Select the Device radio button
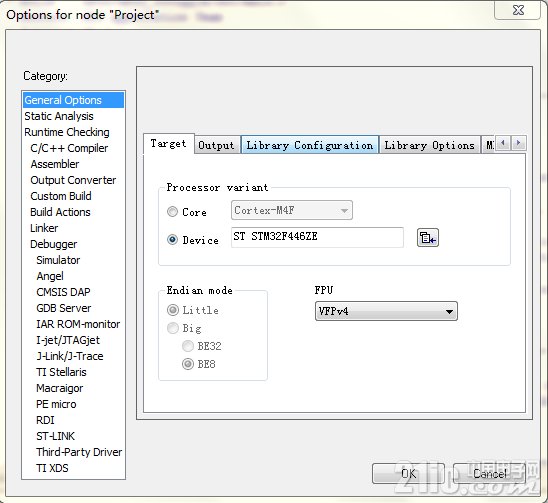The image size is (548, 503). click(172, 239)
